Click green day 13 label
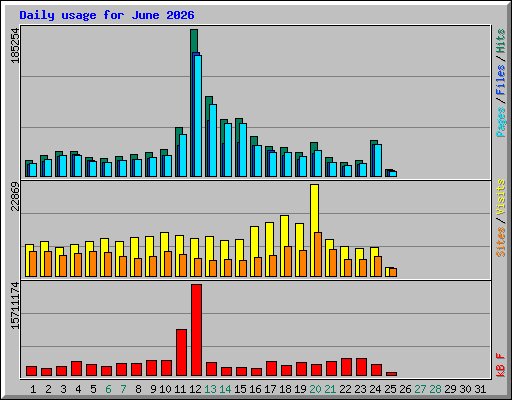Image resolution: width=512 pixels, height=400 pixels. (x=210, y=389)
